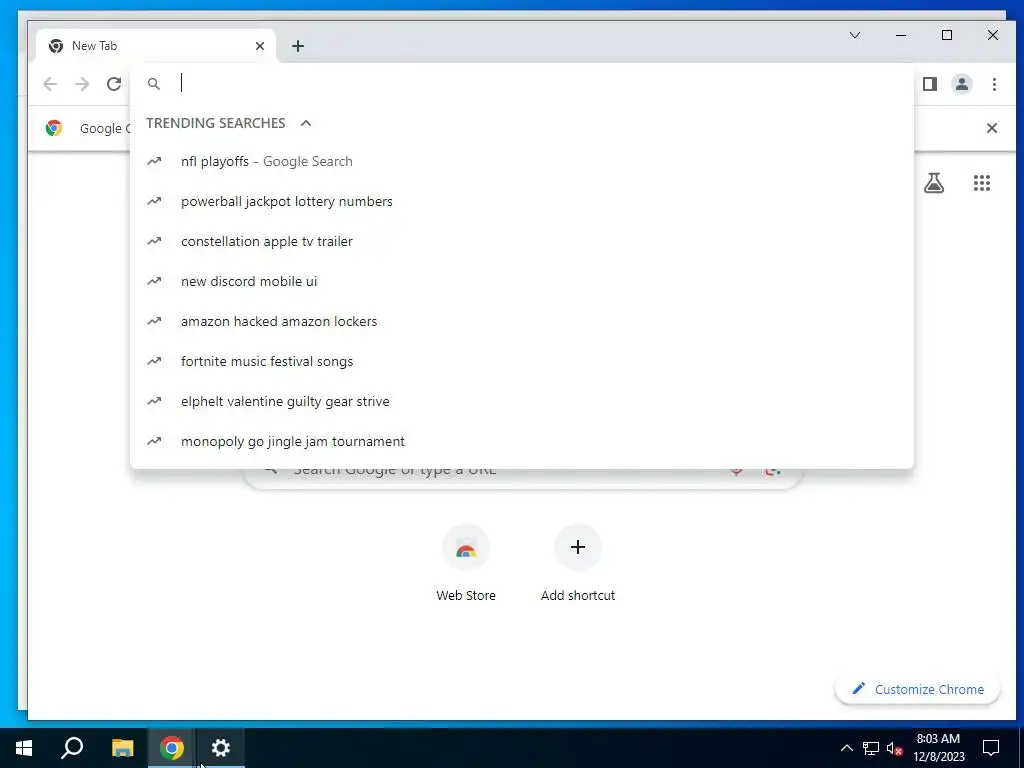Choose new discord mobile ui suggestion
This screenshot has height=768, width=1024.
(522, 281)
